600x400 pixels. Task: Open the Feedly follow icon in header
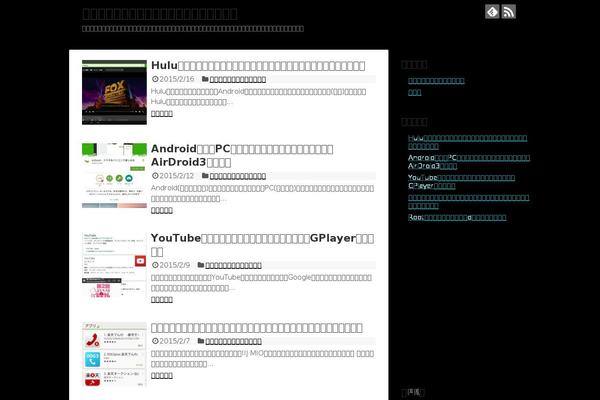point(492,11)
